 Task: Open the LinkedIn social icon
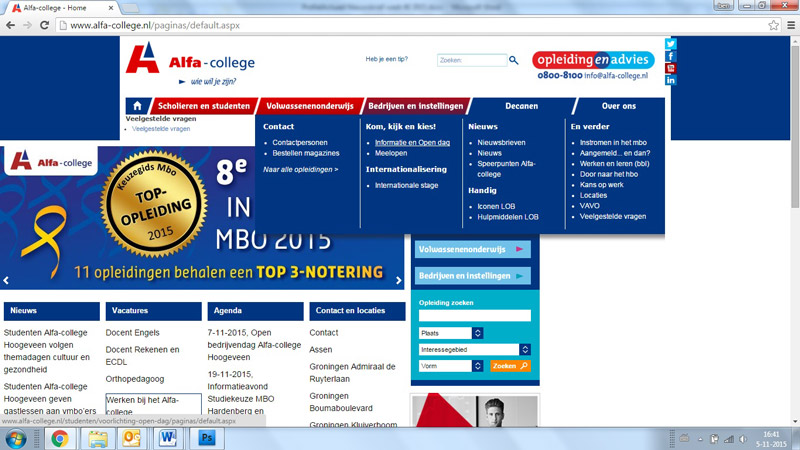(x=670, y=80)
